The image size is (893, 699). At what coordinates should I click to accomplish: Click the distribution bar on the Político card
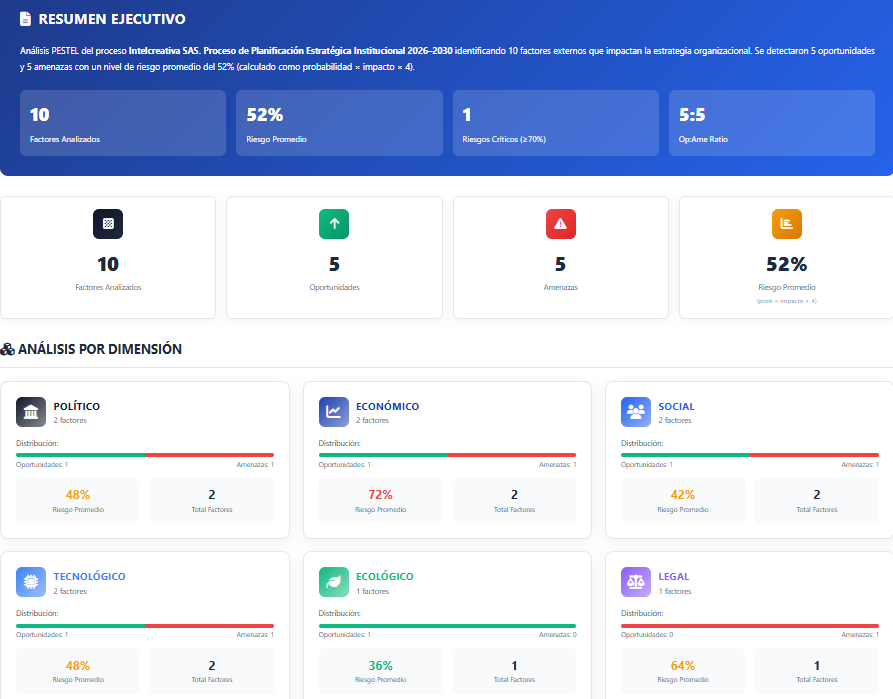(x=144, y=454)
